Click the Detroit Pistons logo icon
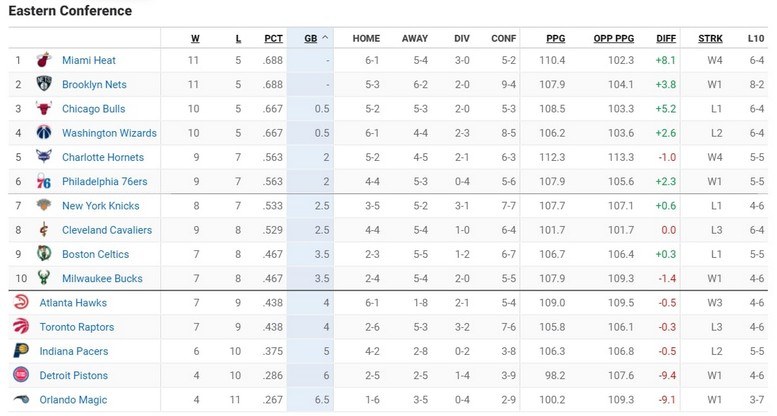777x416 pixels. (21, 375)
